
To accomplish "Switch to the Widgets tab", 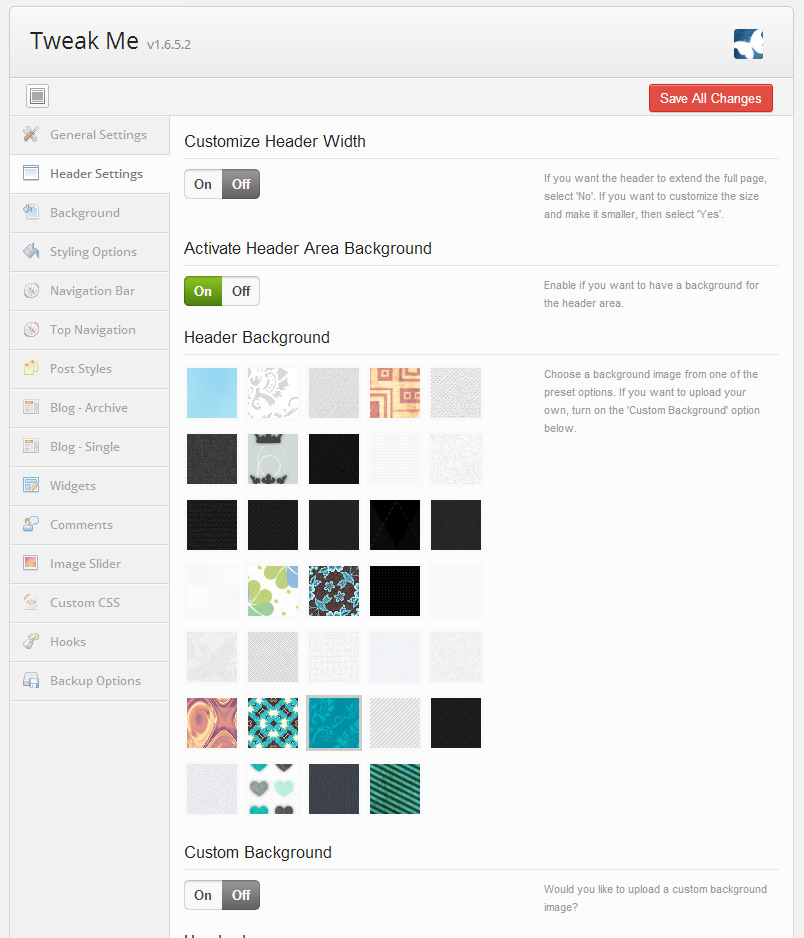I will (x=73, y=486).
